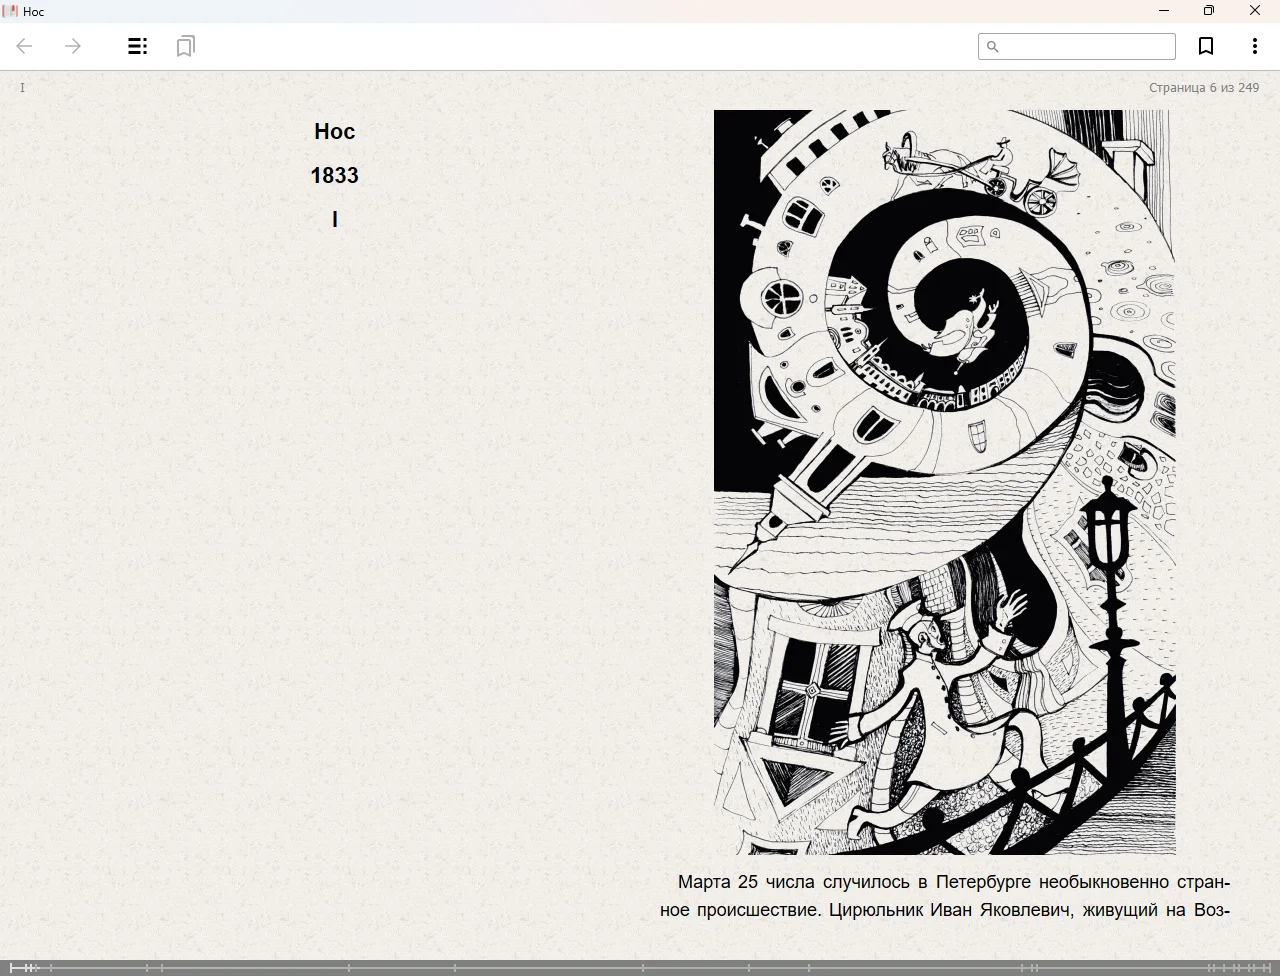This screenshot has width=1280, height=976.
Task: Click the spiral illustration image
Action: pos(944,482)
